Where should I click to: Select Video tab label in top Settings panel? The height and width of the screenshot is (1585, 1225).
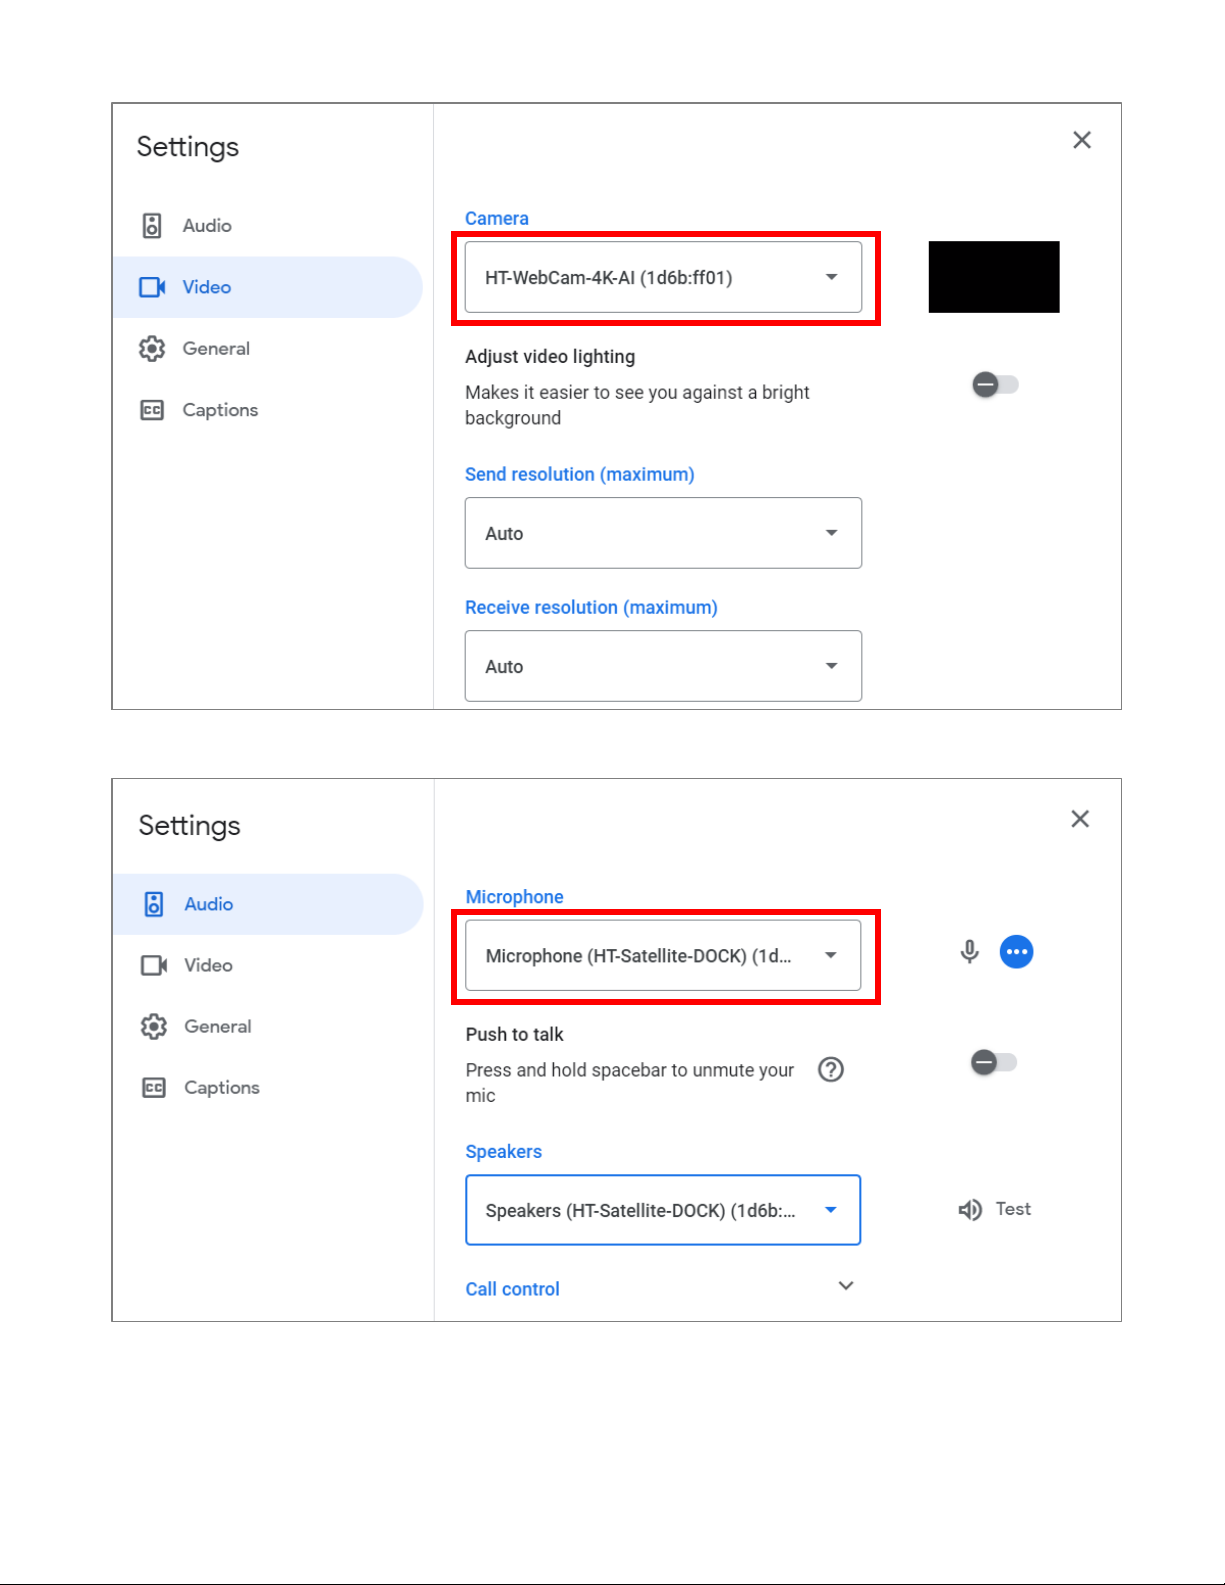[206, 287]
